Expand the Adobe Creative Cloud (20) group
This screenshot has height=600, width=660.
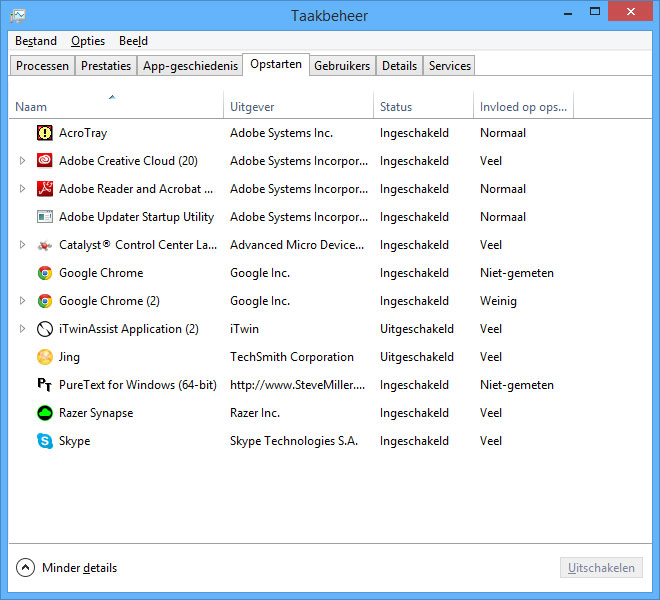pos(22,161)
